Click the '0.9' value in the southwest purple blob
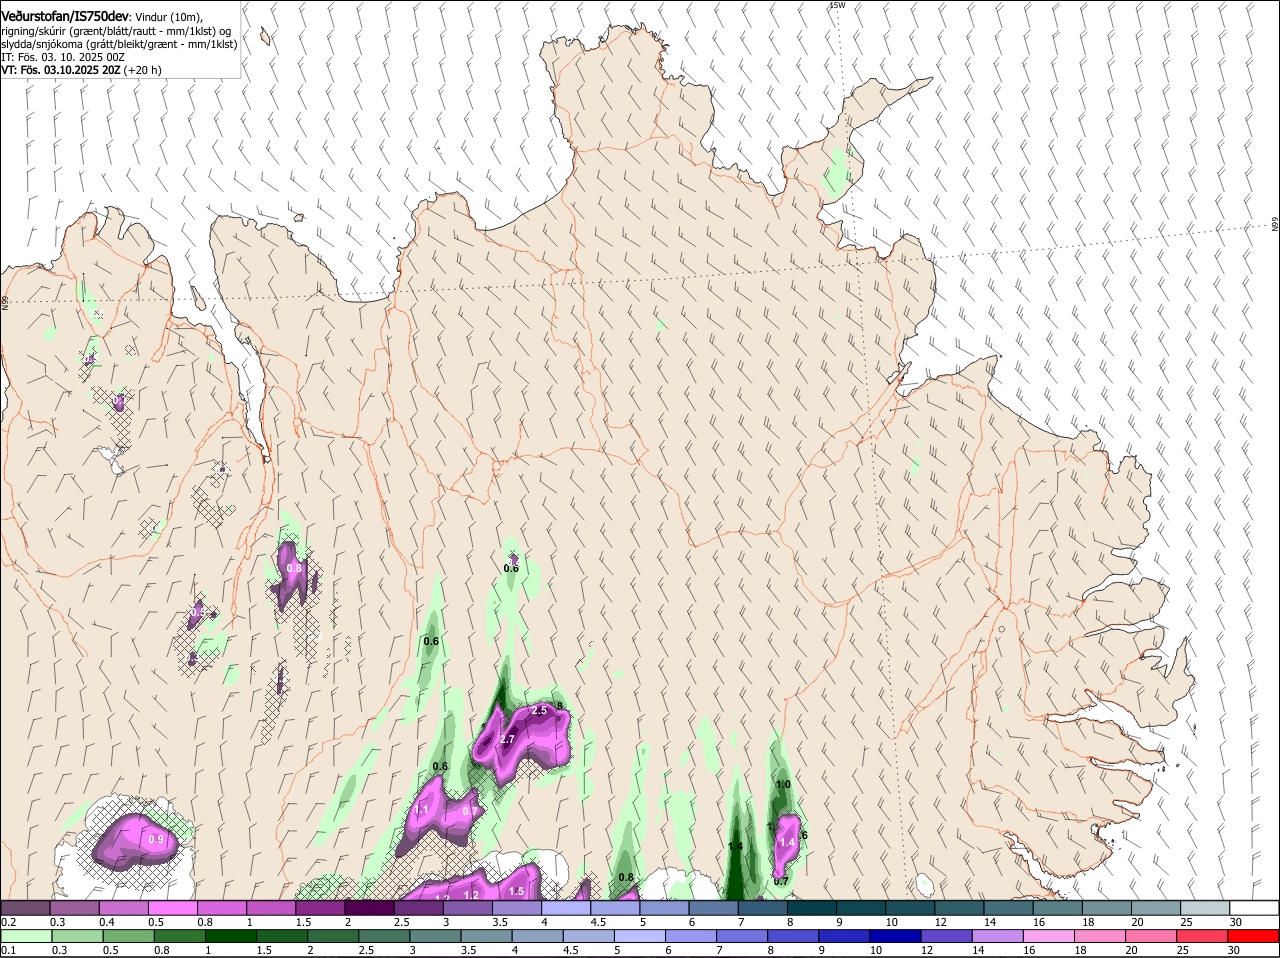 coord(156,840)
